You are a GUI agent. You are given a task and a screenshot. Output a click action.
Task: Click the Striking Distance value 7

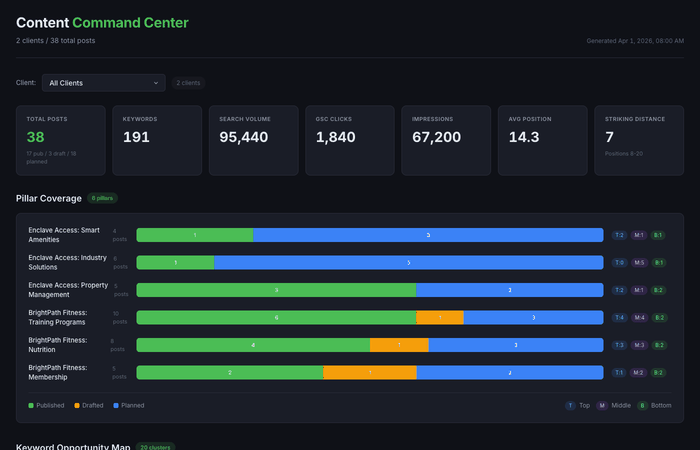[x=609, y=137]
